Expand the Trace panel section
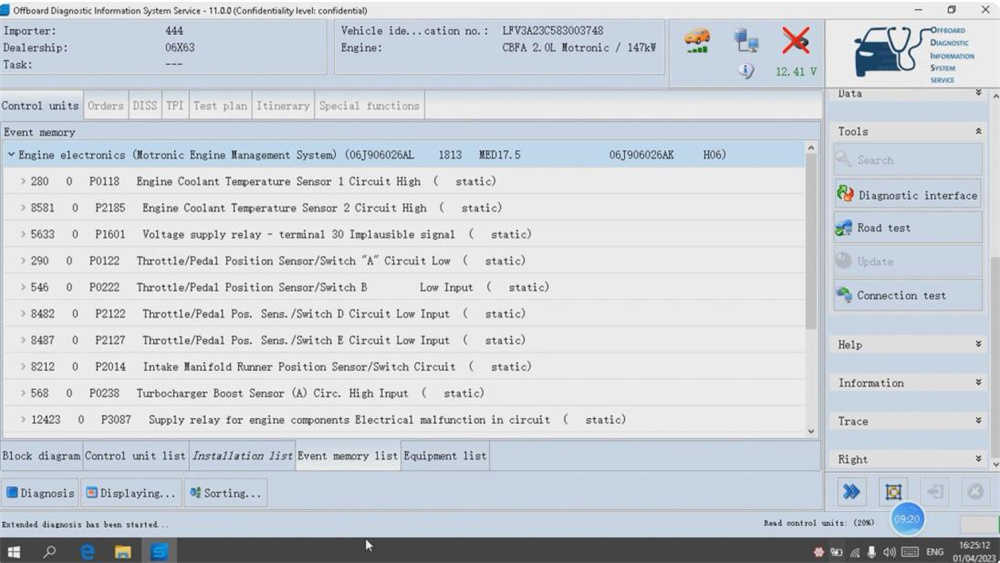Screen dimensions: 1000x563 coord(909,421)
